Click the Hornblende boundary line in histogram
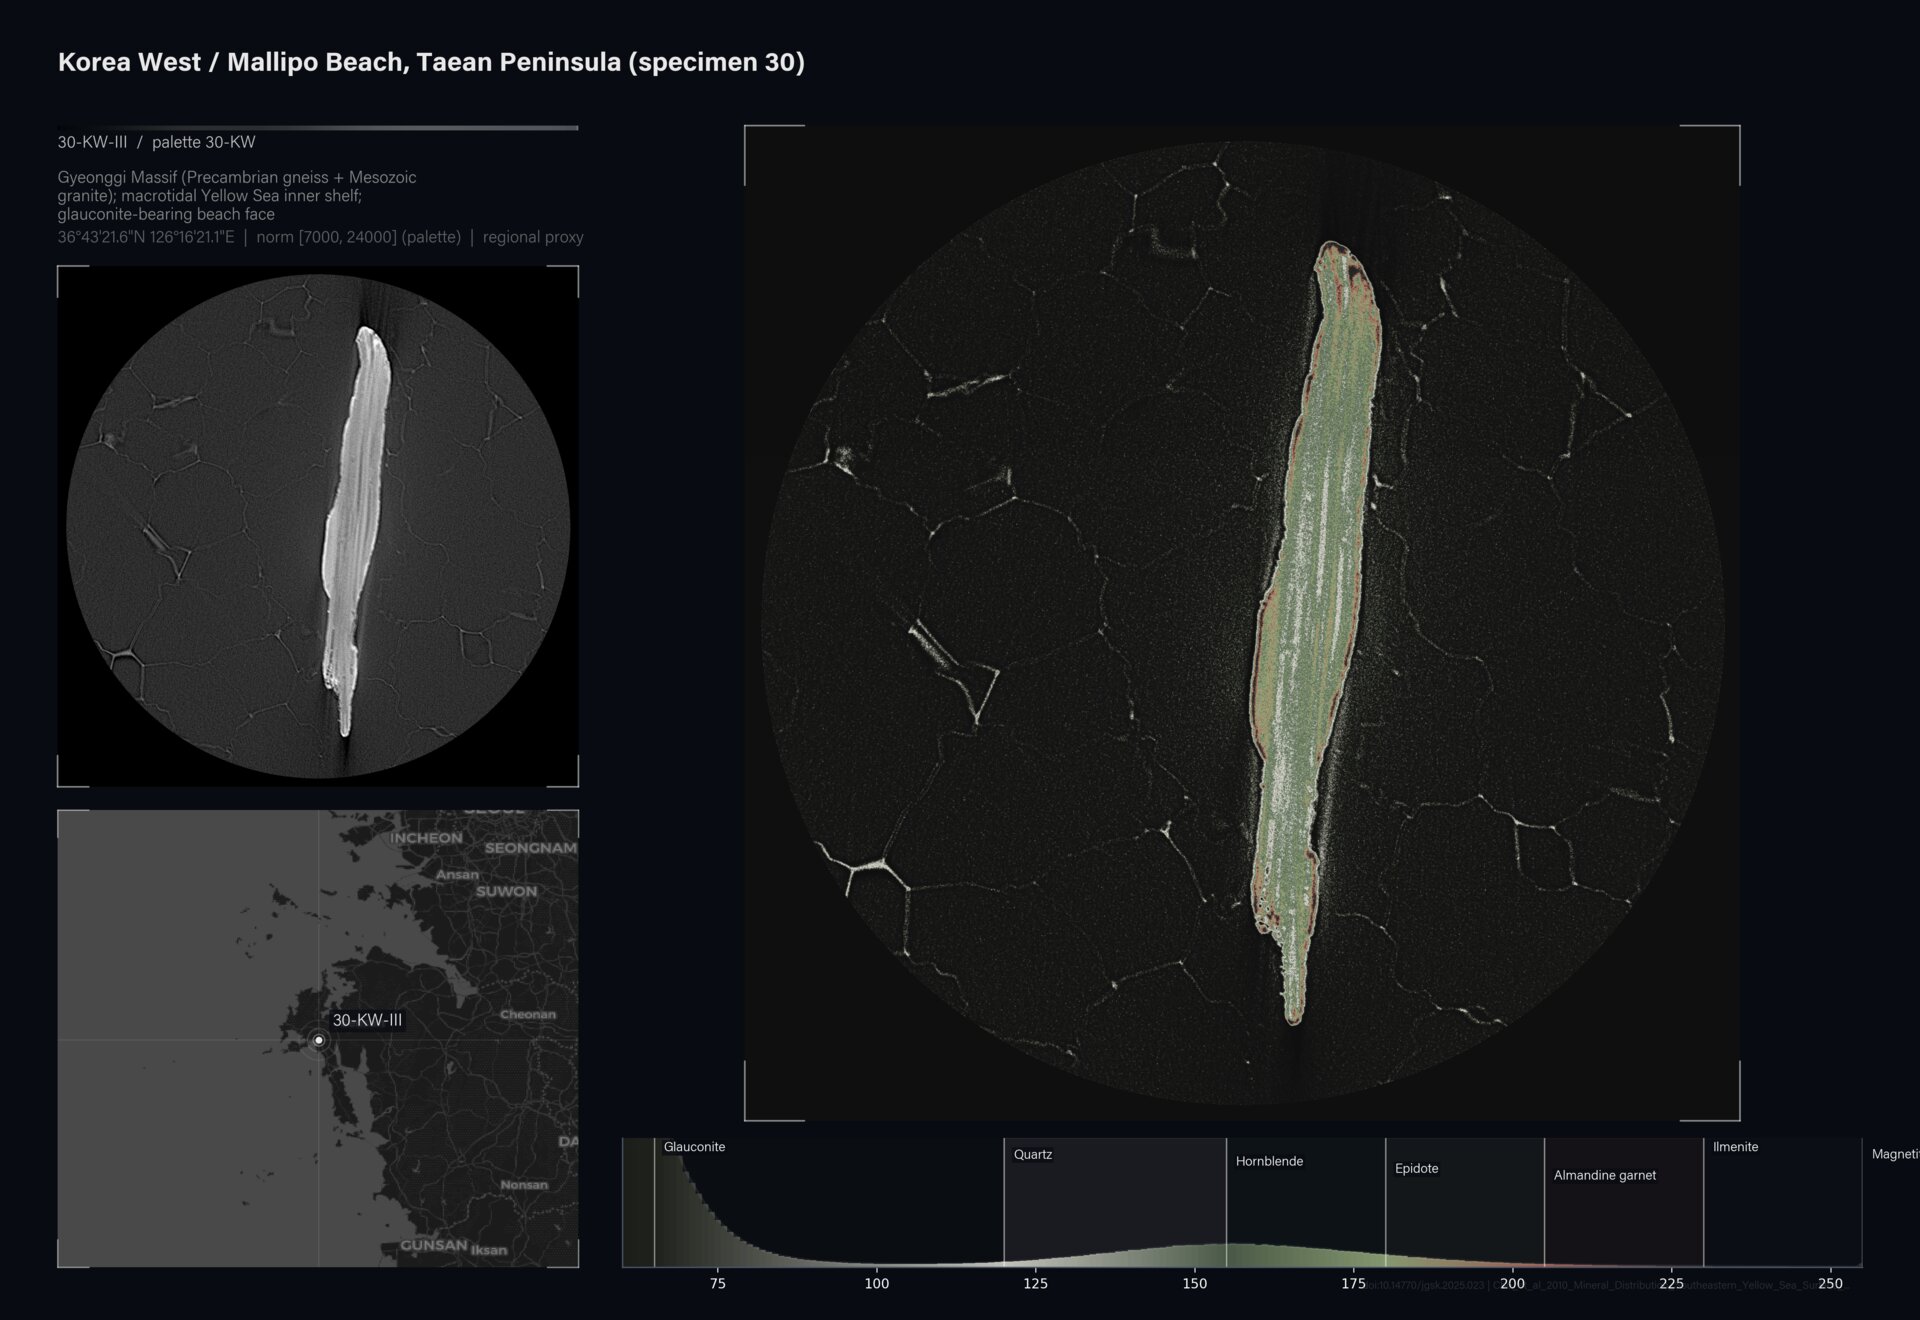 pyautogui.click(x=1226, y=1202)
